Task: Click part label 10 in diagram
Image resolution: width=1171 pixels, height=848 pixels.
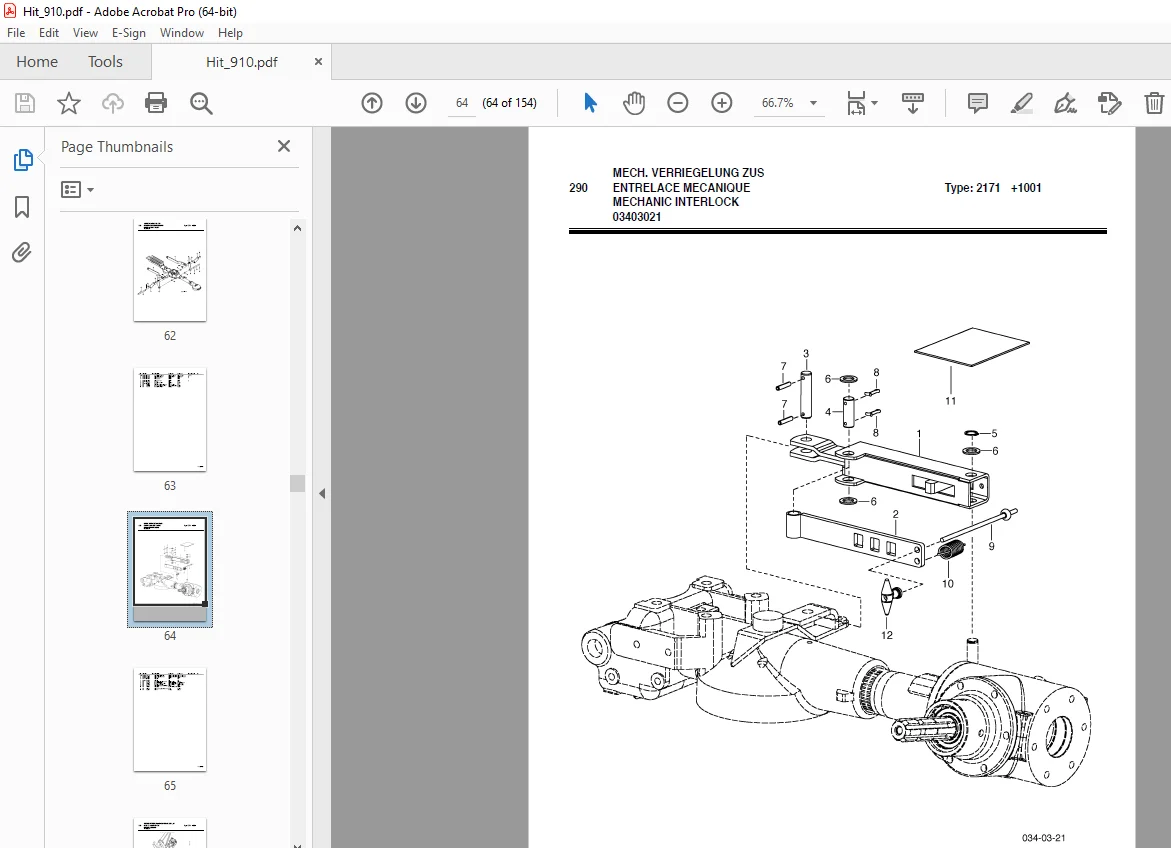Action: coord(948,584)
